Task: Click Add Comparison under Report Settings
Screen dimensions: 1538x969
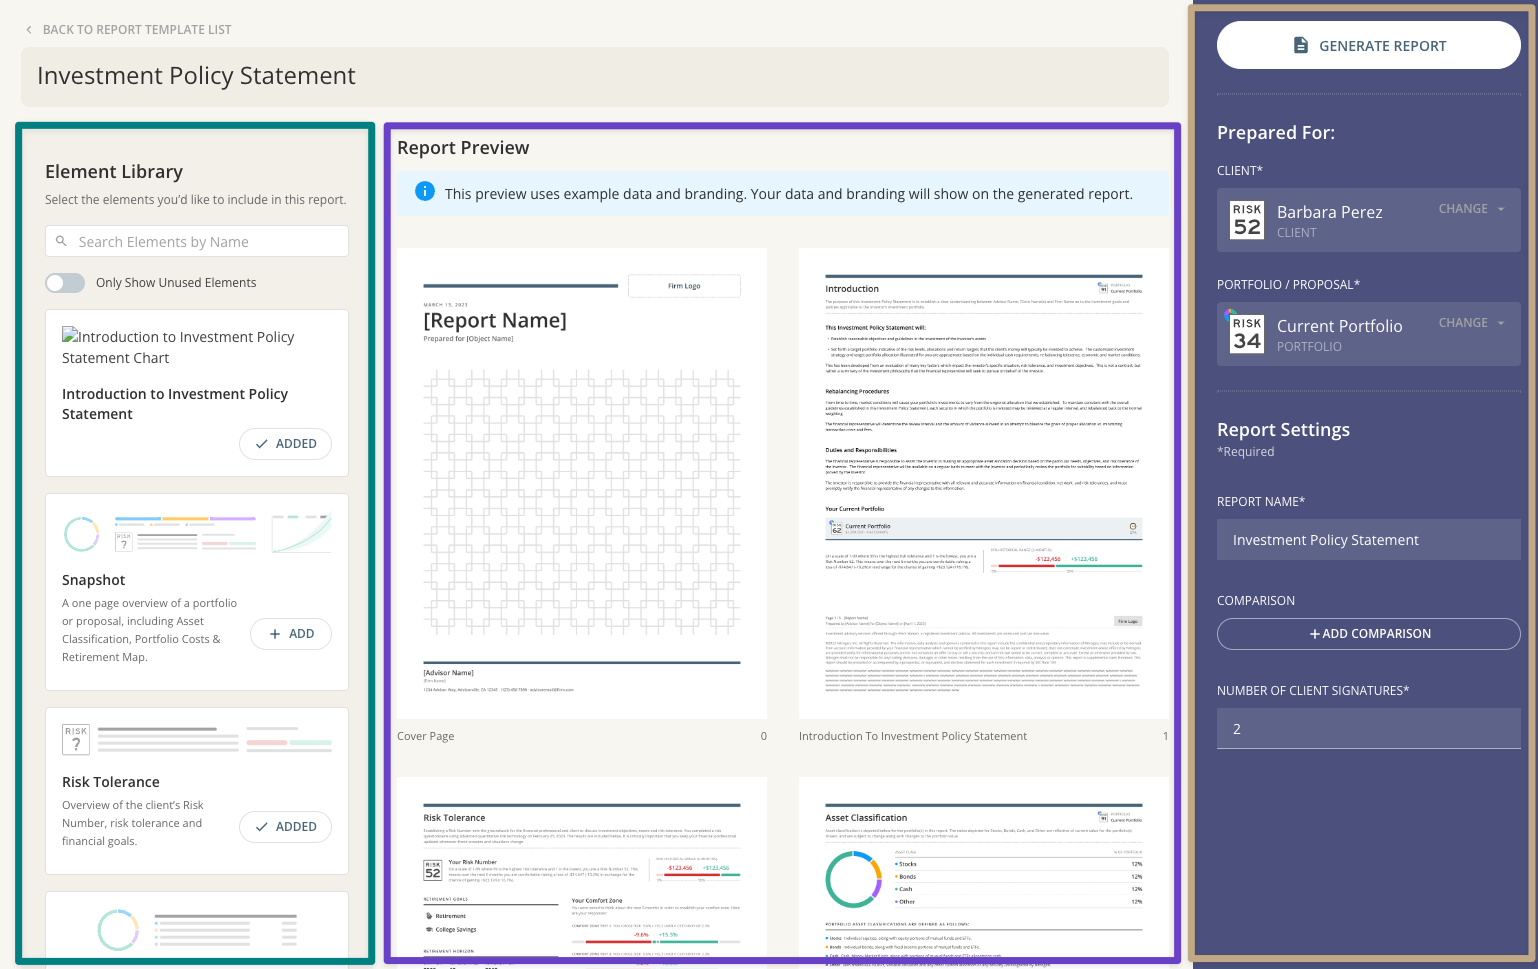Action: click(1368, 634)
